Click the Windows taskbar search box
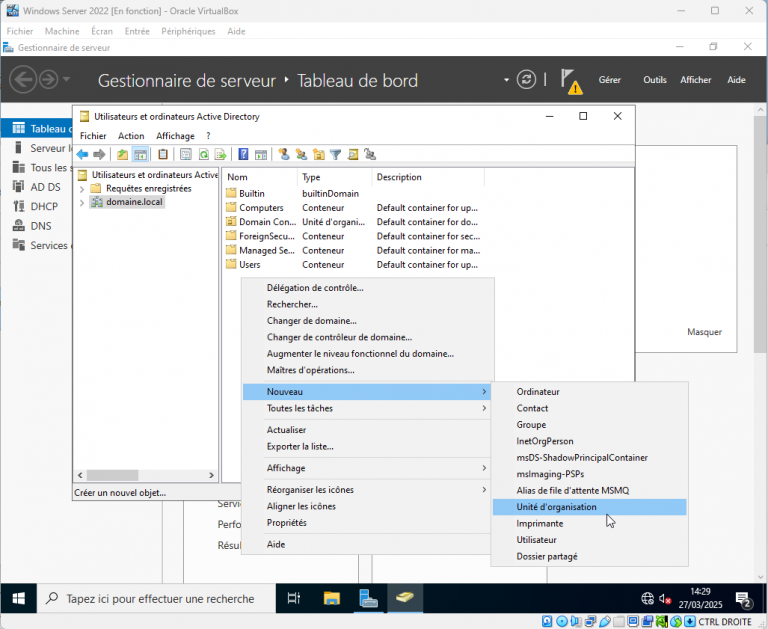768x629 pixels. tap(160, 599)
